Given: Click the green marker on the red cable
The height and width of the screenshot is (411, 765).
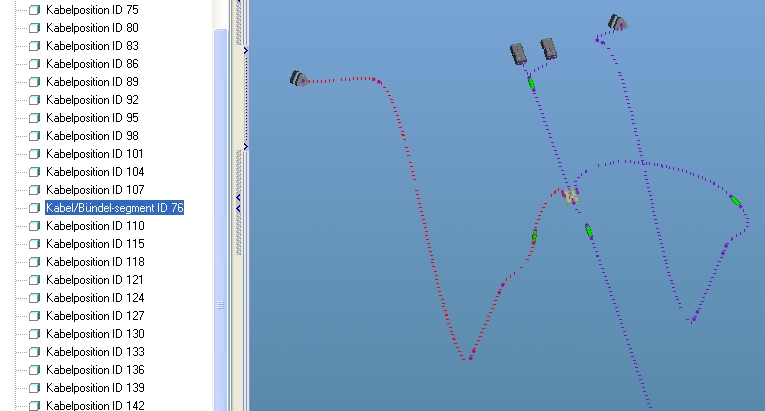Looking at the screenshot, I should 535,236.
